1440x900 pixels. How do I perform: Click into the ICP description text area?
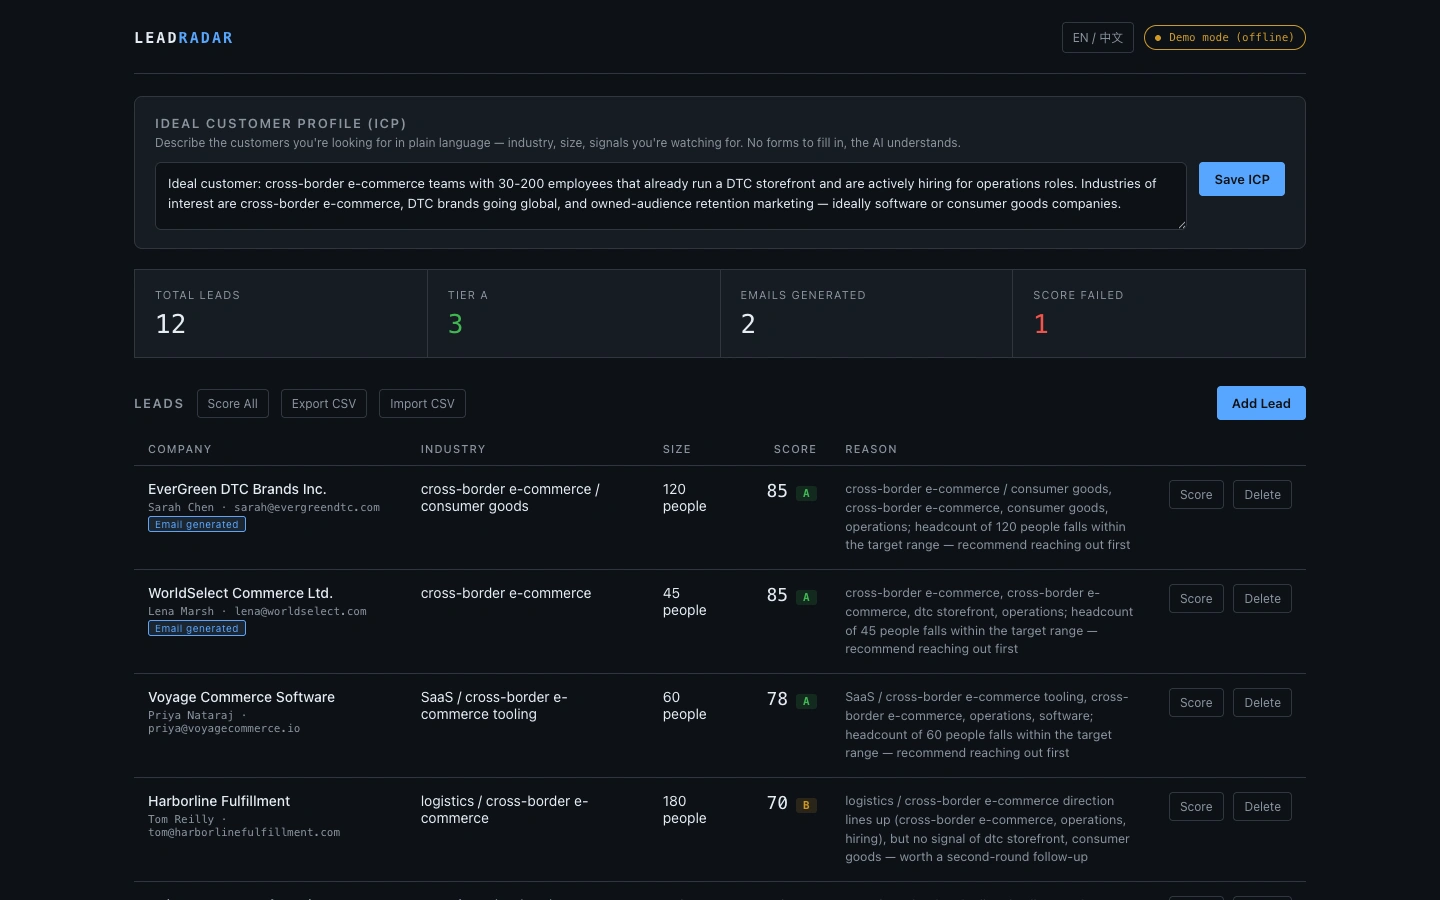tap(670, 196)
